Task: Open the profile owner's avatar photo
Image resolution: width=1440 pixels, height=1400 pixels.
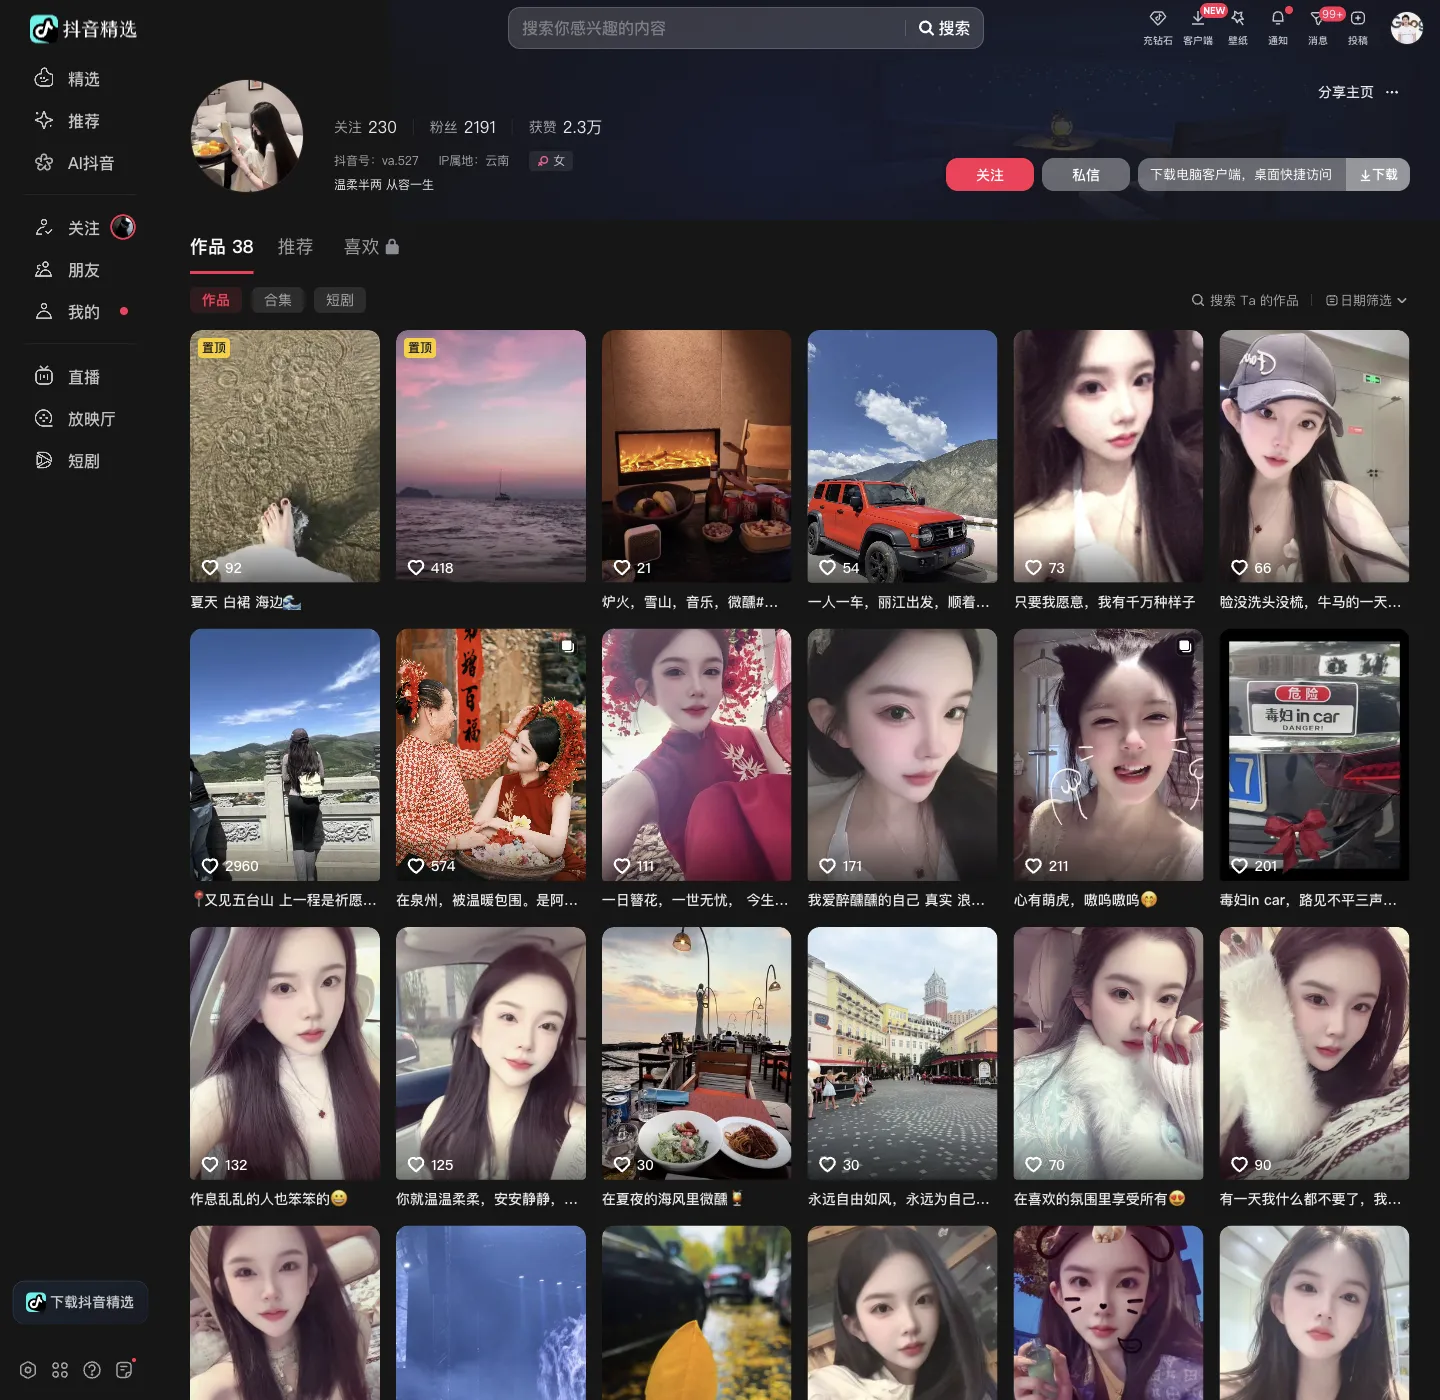Action: tap(247, 136)
